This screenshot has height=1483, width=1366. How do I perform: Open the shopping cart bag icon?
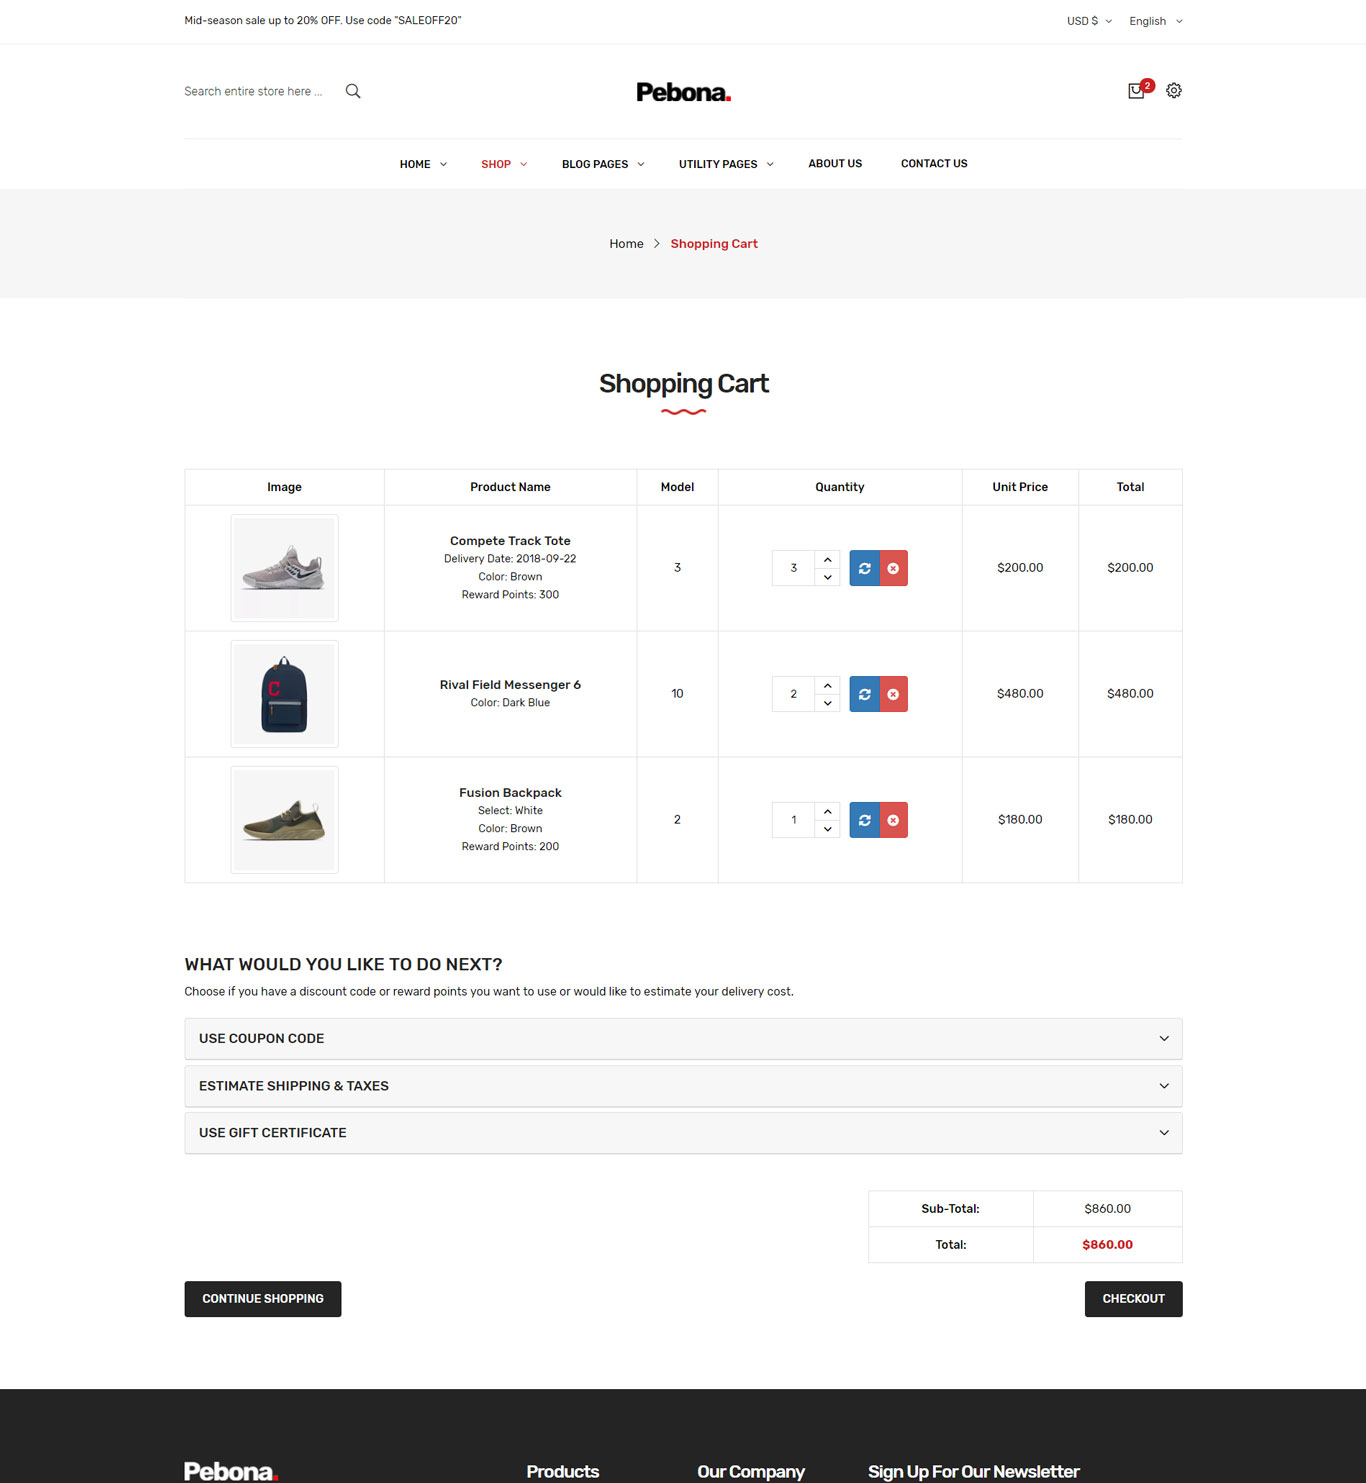(x=1136, y=91)
